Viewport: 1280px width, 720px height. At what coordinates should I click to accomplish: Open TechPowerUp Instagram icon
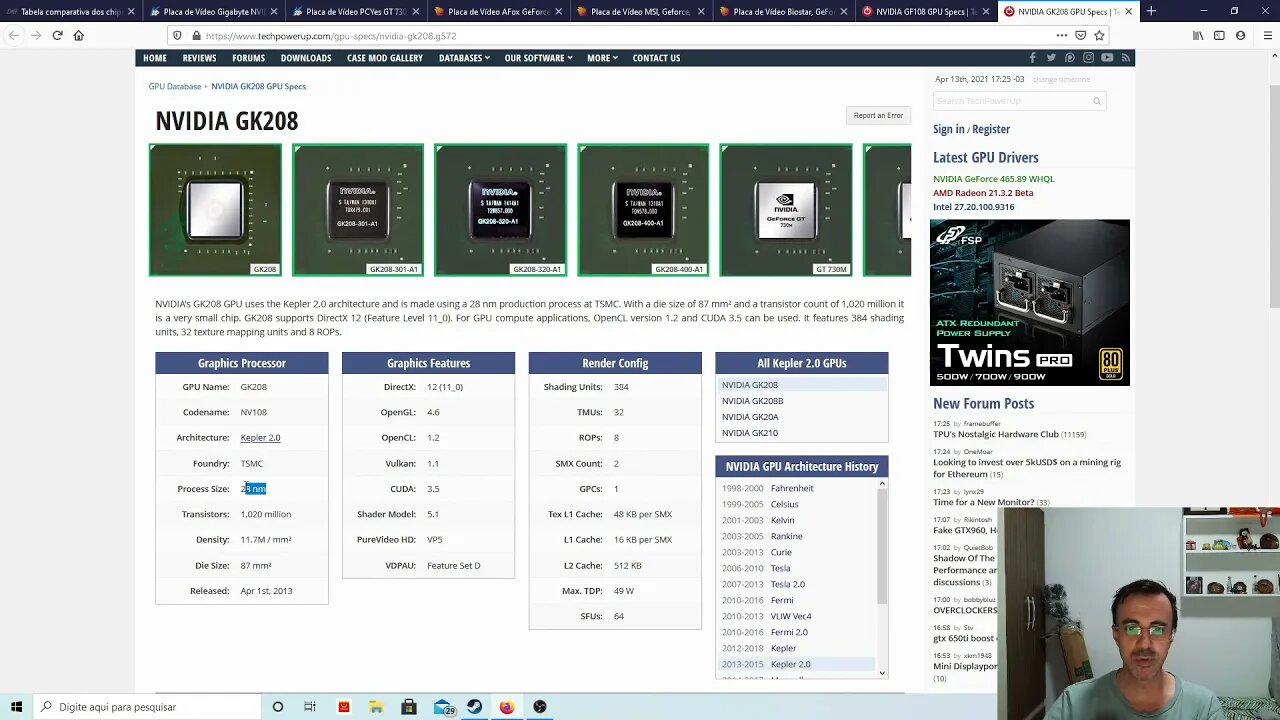[1088, 58]
